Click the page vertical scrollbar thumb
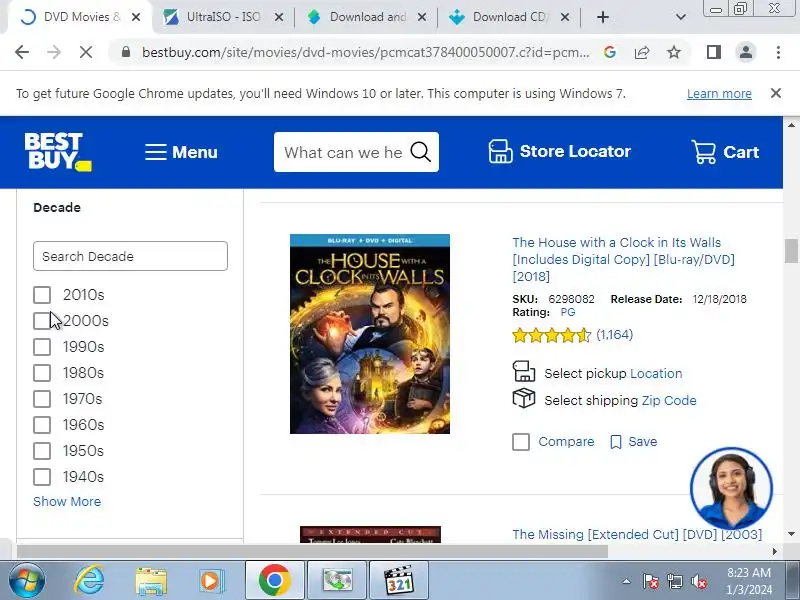800x600 pixels. coord(791,251)
